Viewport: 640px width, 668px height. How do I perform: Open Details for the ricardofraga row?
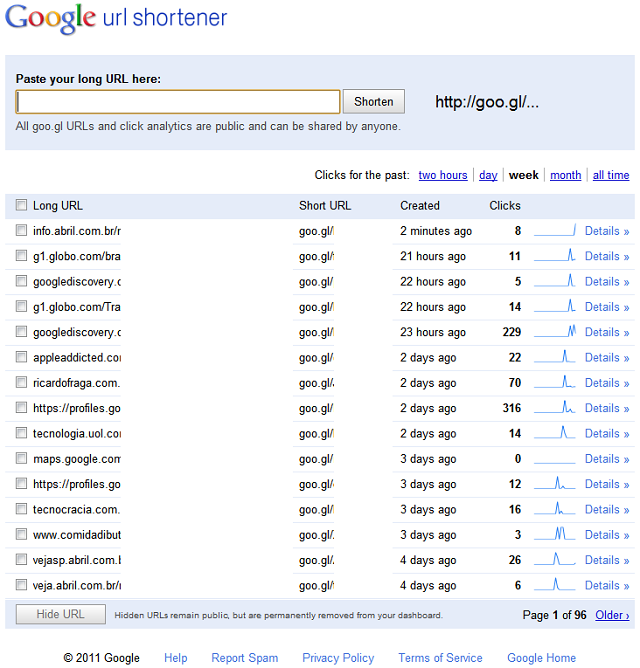tap(606, 383)
